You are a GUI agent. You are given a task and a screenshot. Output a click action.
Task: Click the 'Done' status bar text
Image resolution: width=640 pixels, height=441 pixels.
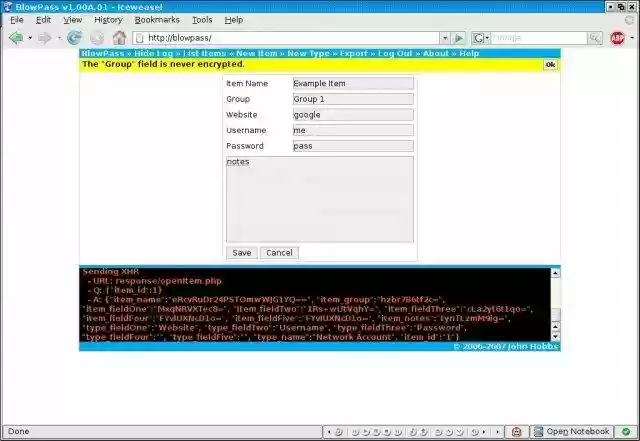click(x=19, y=431)
